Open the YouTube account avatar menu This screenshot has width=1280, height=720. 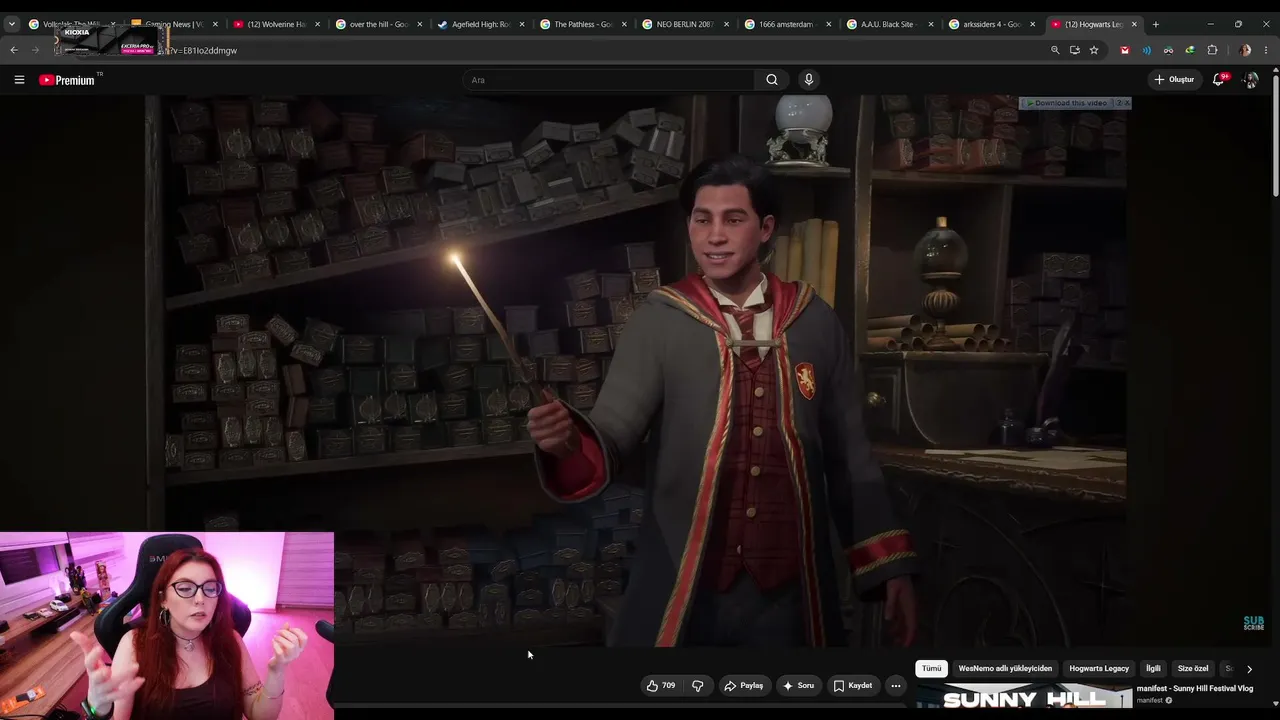pos(1250,80)
